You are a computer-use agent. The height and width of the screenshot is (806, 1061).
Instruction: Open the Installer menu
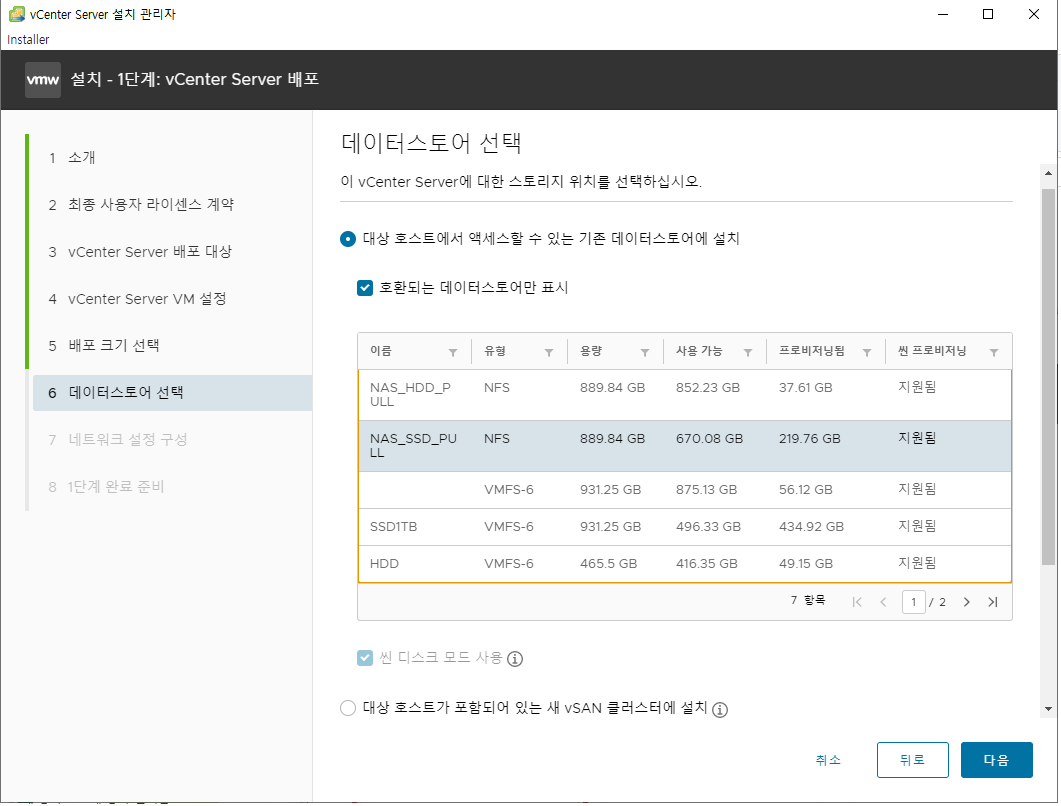pos(28,39)
